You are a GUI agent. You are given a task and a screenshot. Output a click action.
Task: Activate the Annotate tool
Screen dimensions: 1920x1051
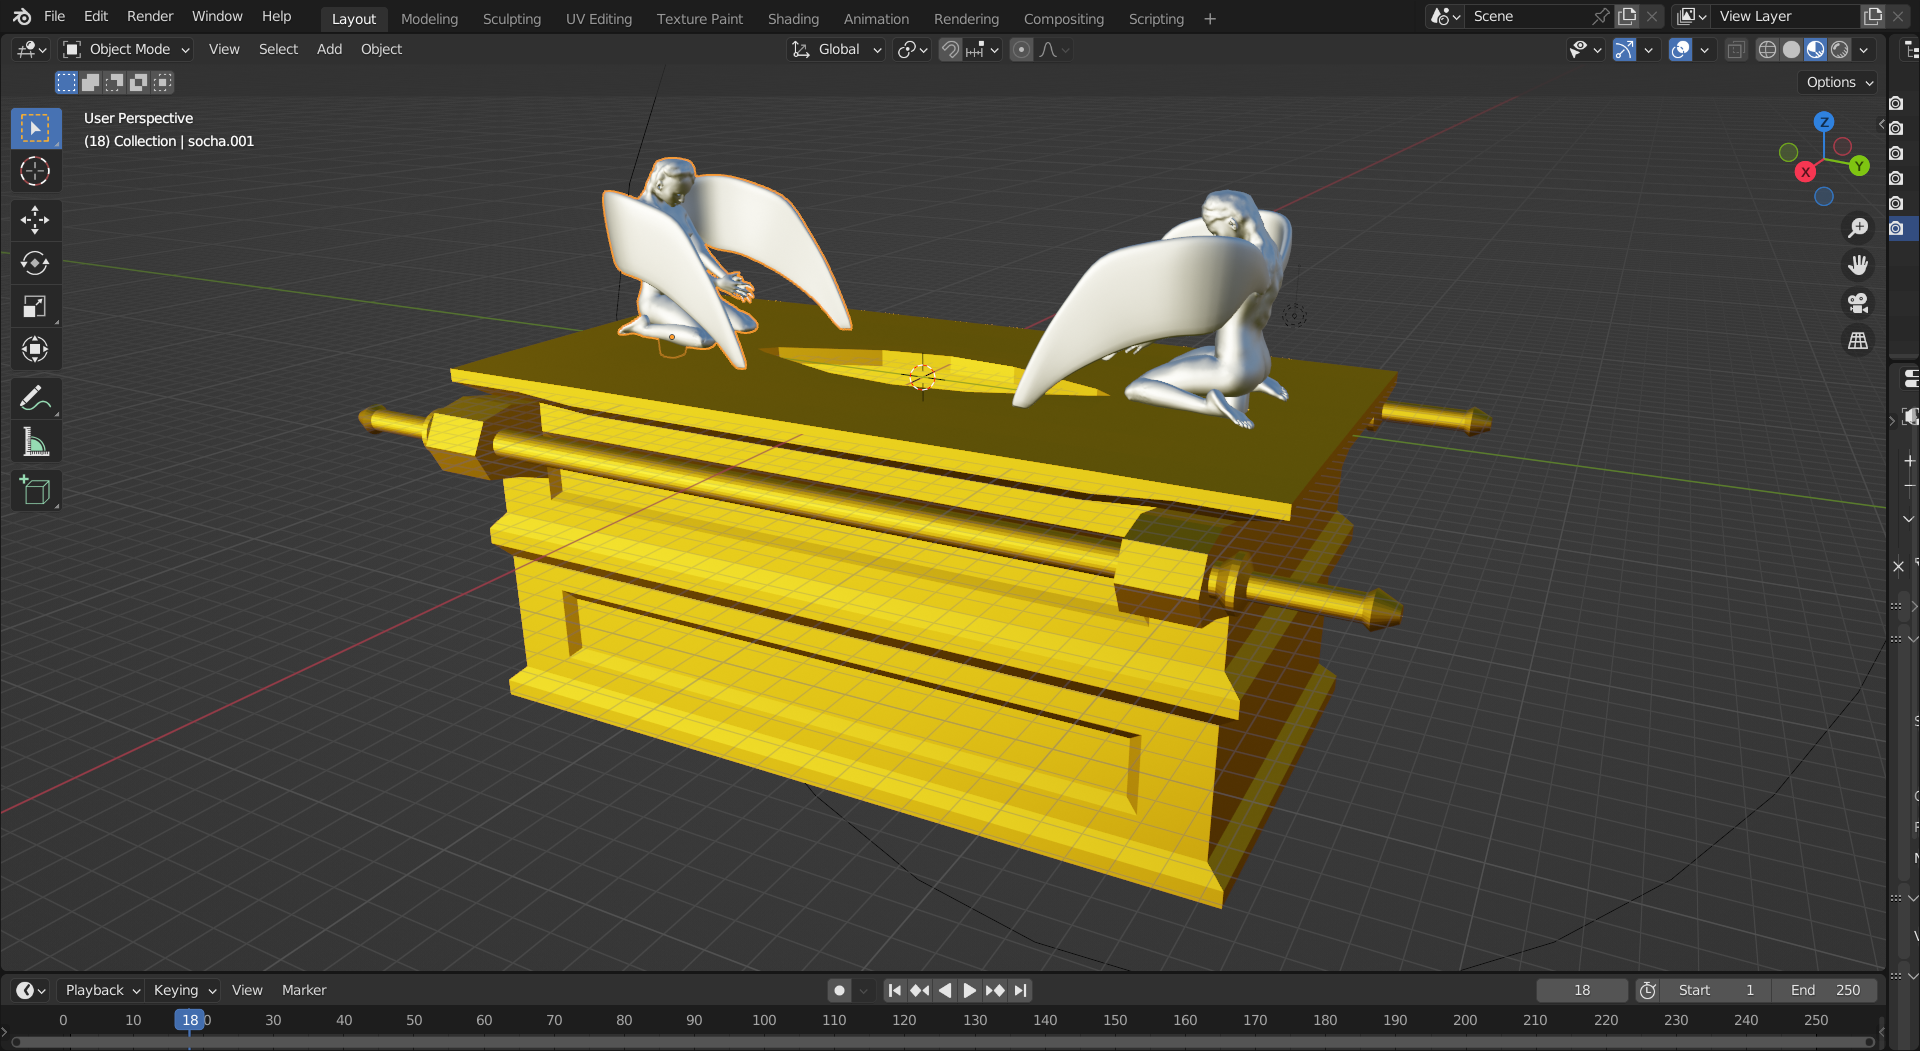(36, 398)
